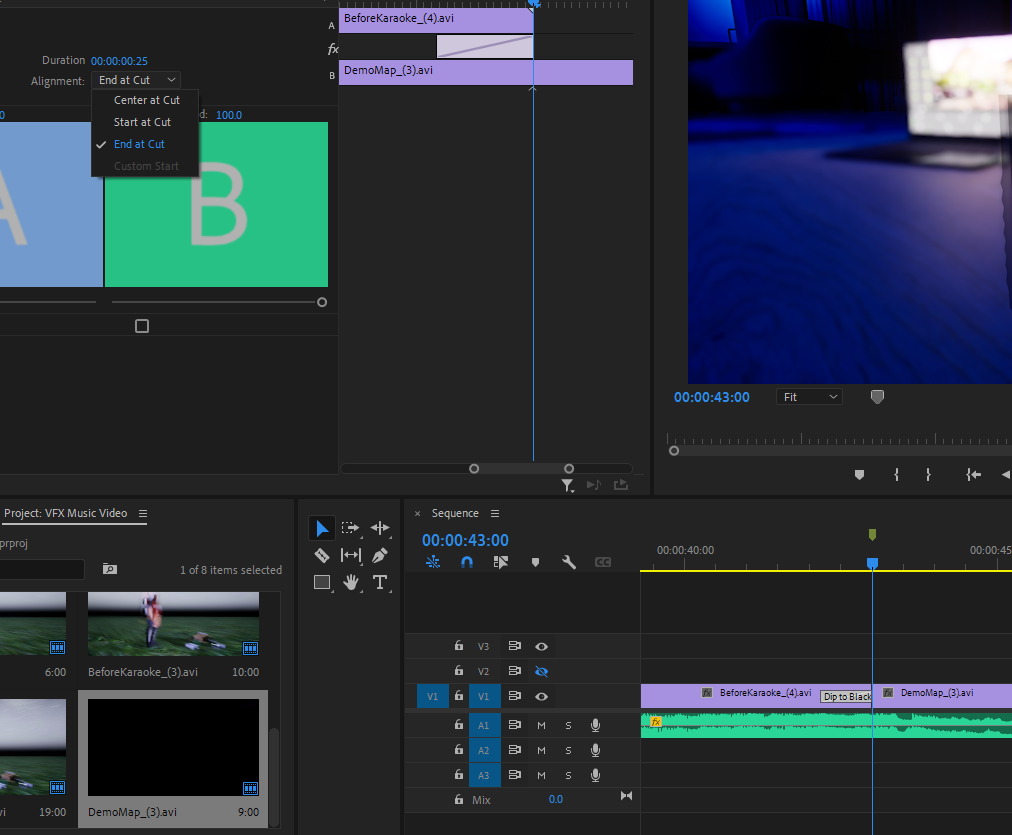Choose Start at Cut alignment
The width and height of the screenshot is (1012, 835).
[x=142, y=122]
